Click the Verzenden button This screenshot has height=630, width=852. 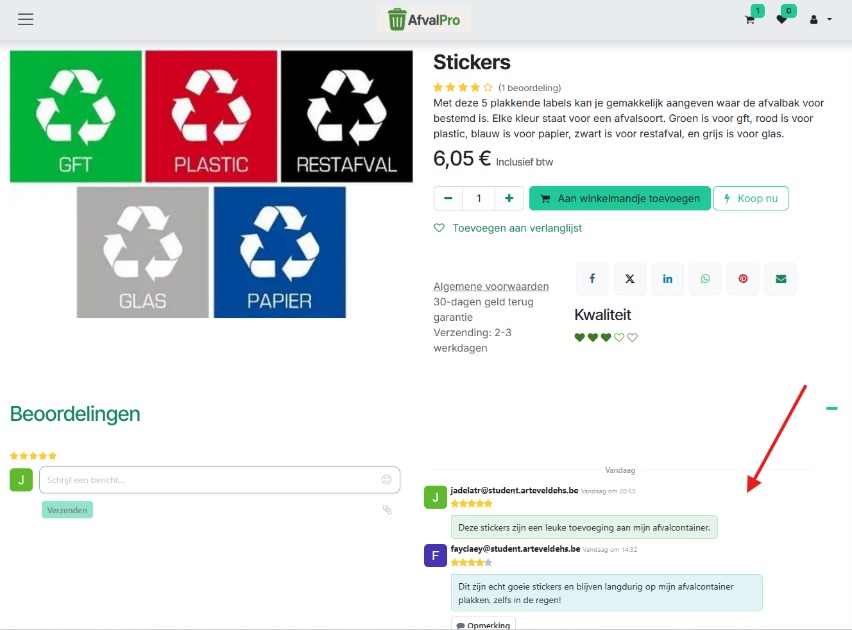coord(67,510)
